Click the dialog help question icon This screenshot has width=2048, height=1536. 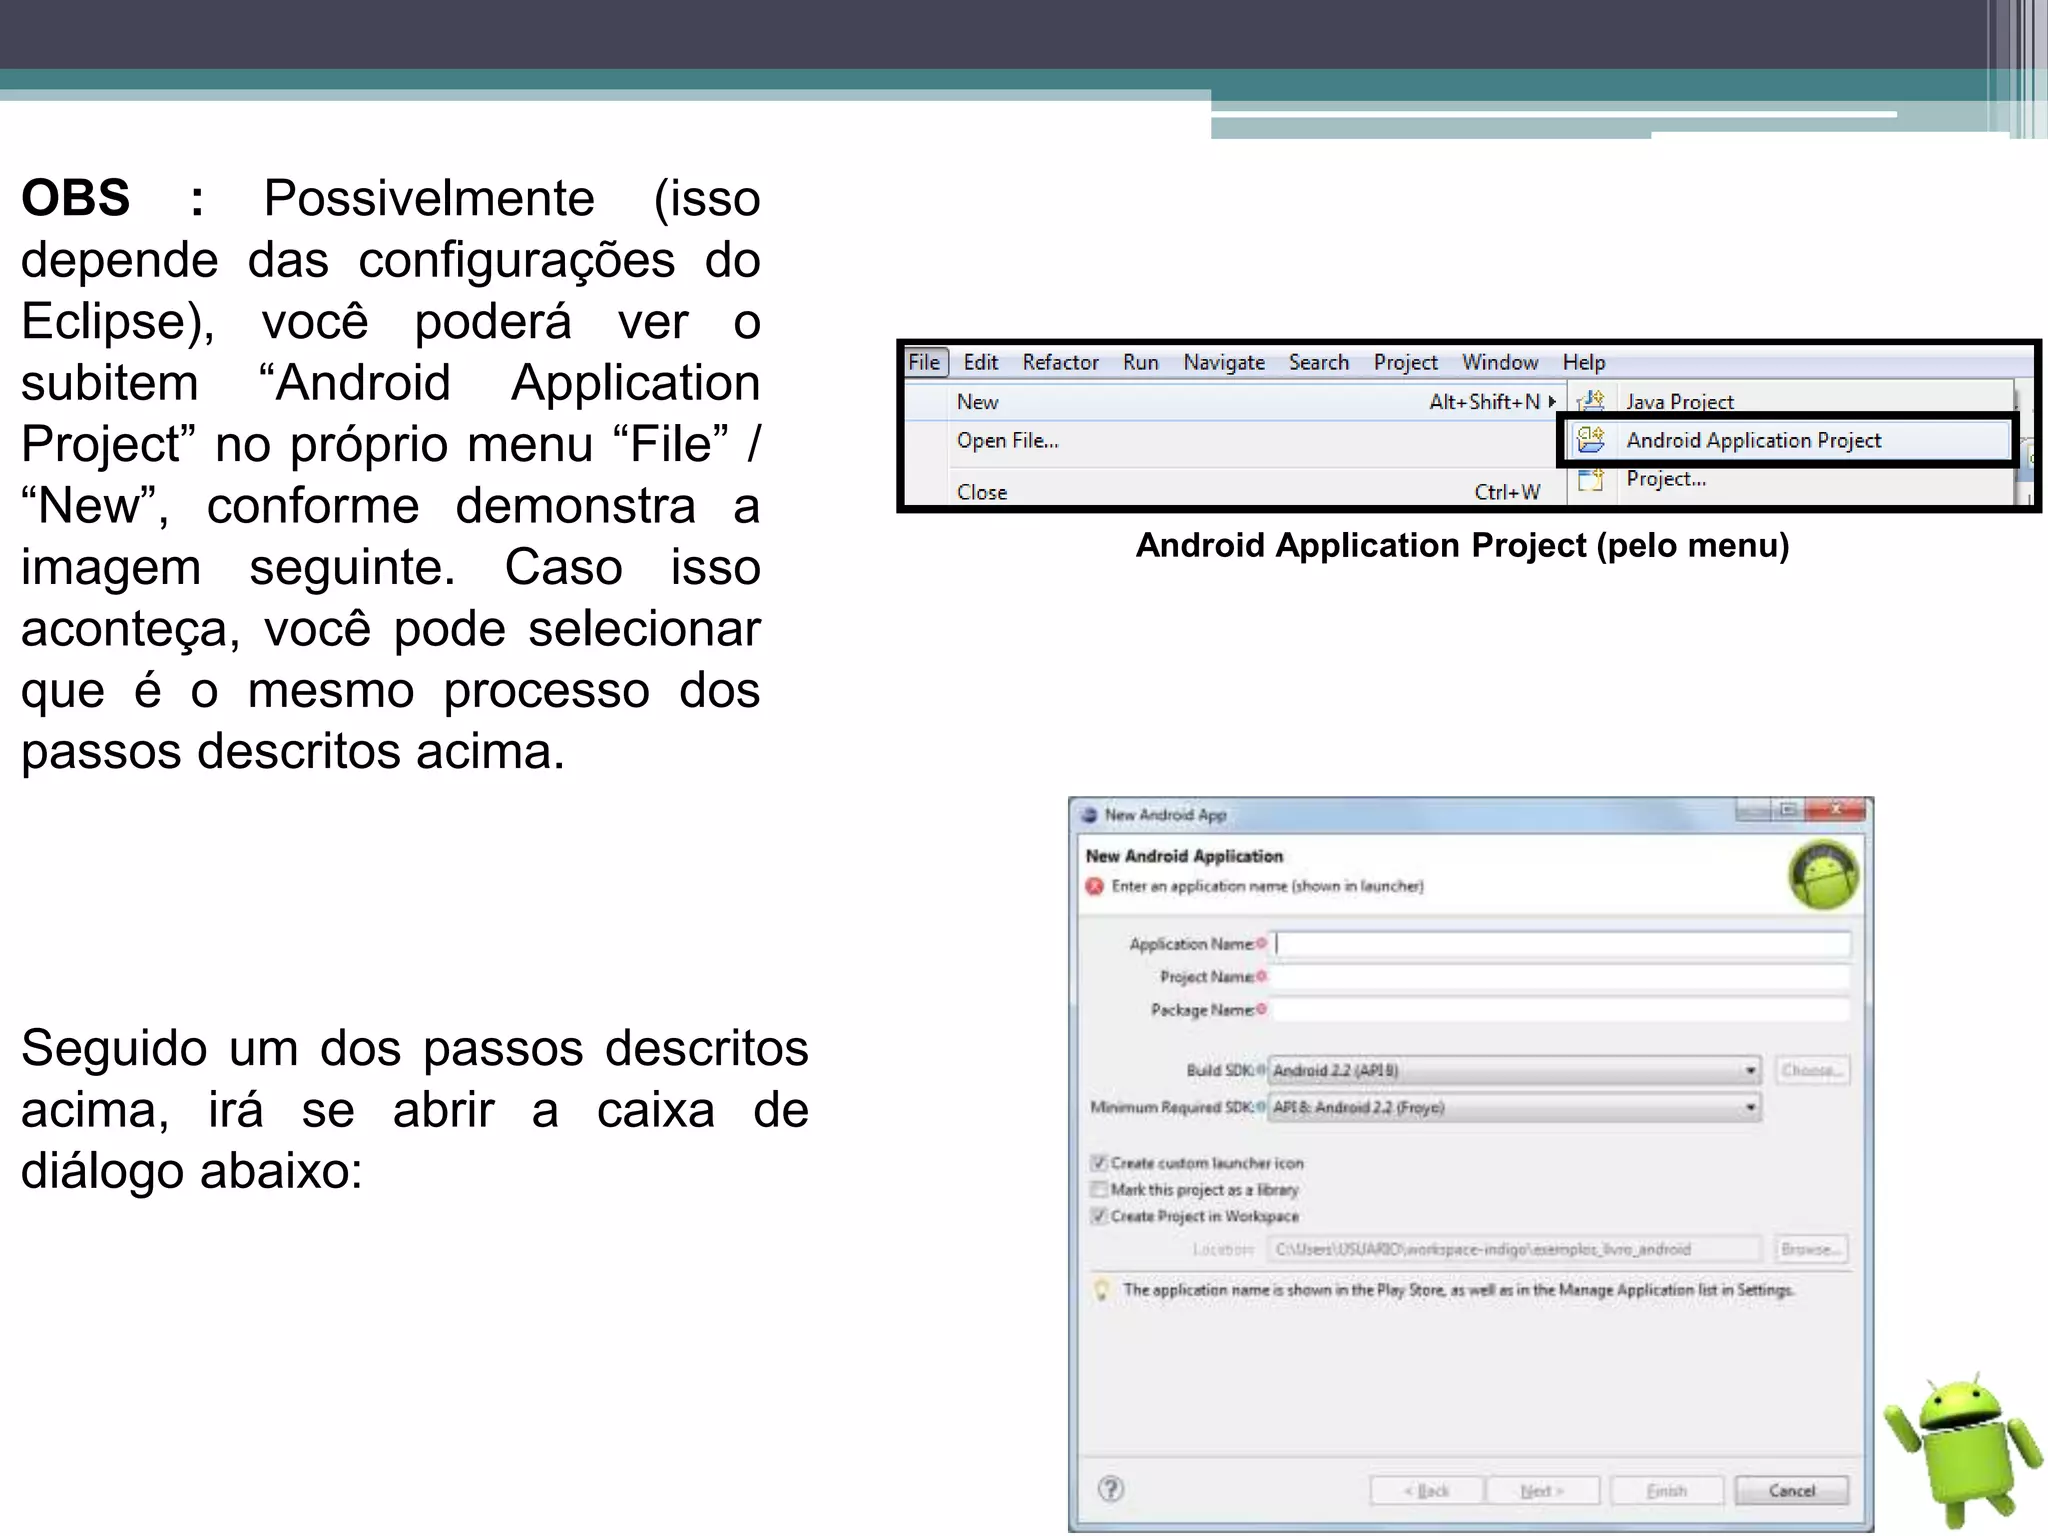pos(1111,1489)
